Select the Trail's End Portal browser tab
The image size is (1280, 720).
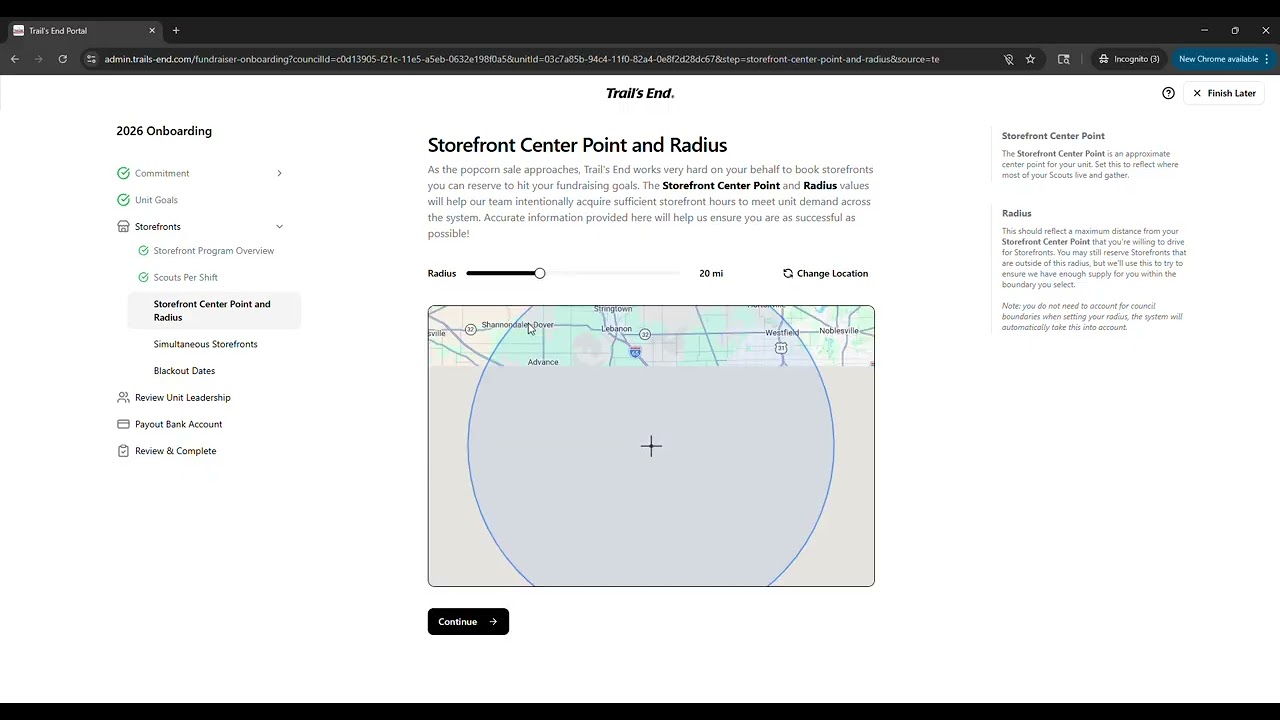(84, 31)
